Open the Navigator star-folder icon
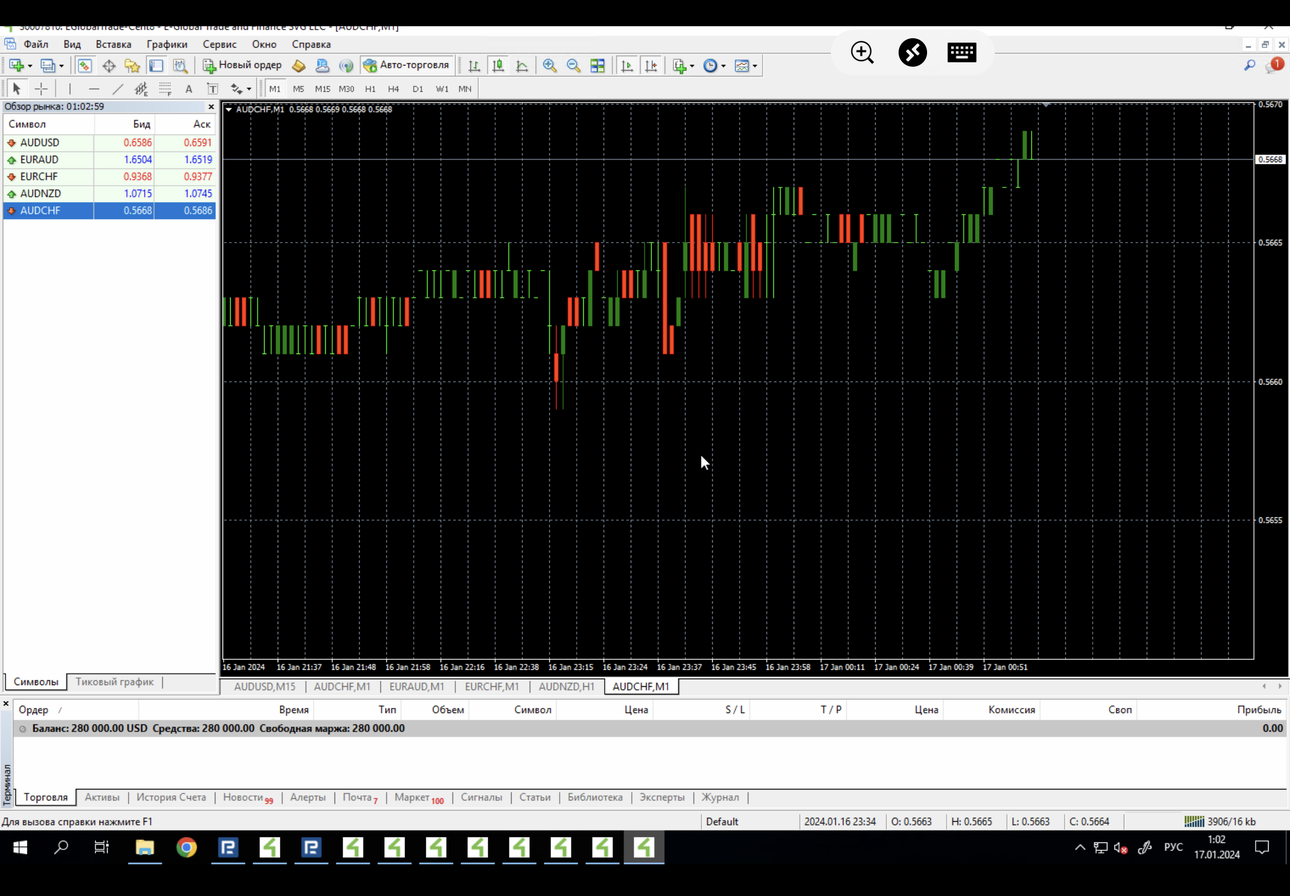Viewport: 1290px width, 896px height. pos(132,66)
